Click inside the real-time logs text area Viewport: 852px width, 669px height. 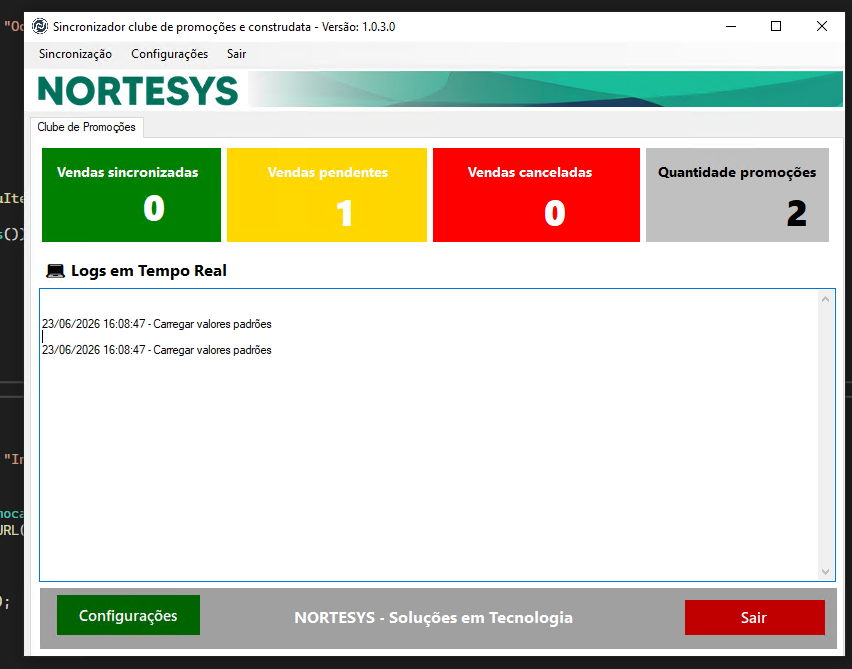coord(429,435)
